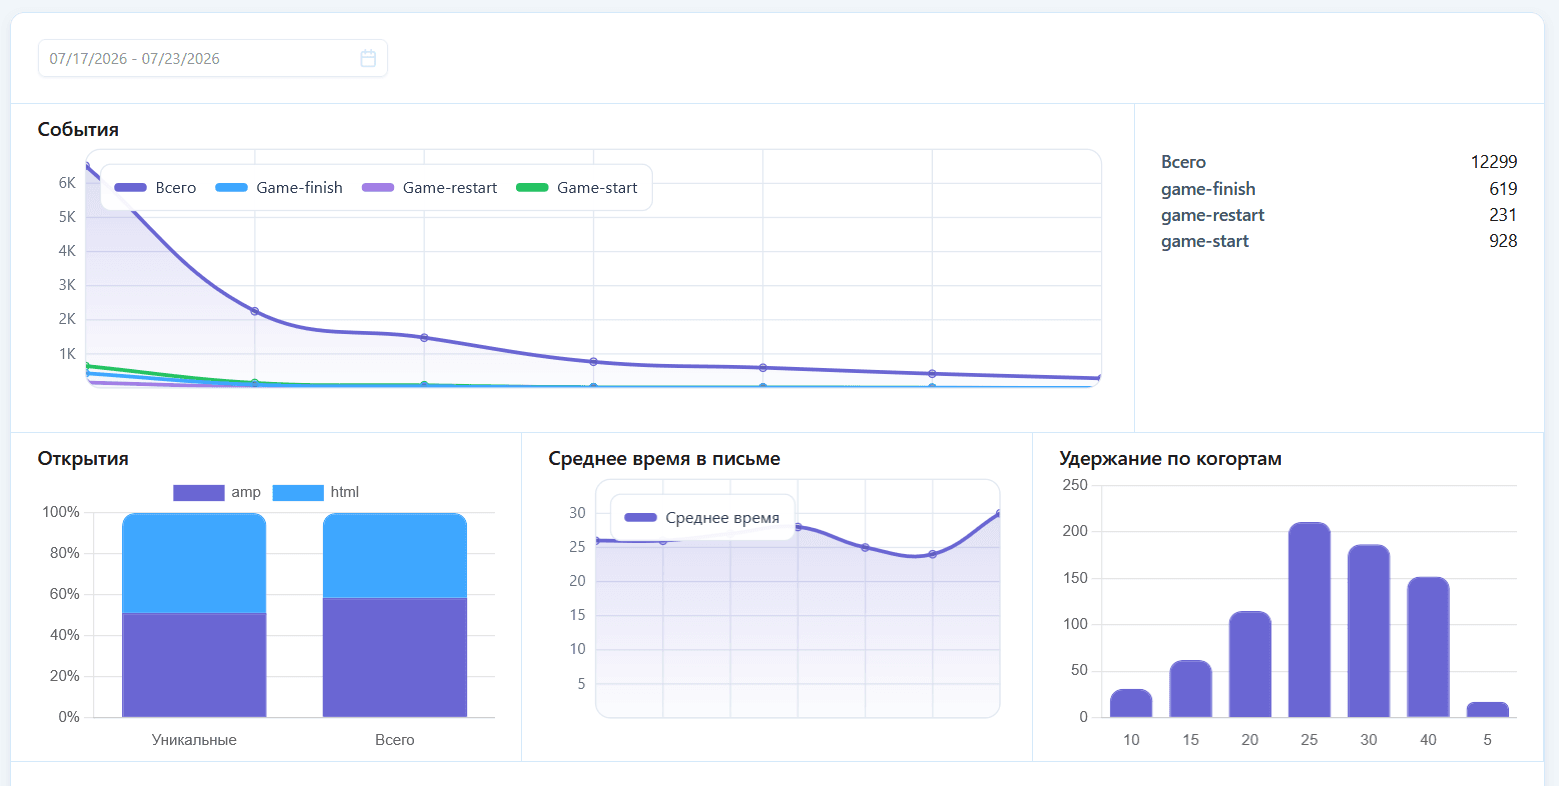Click the 6K axis label on events chart
This screenshot has width=1559, height=786.
[x=67, y=183]
